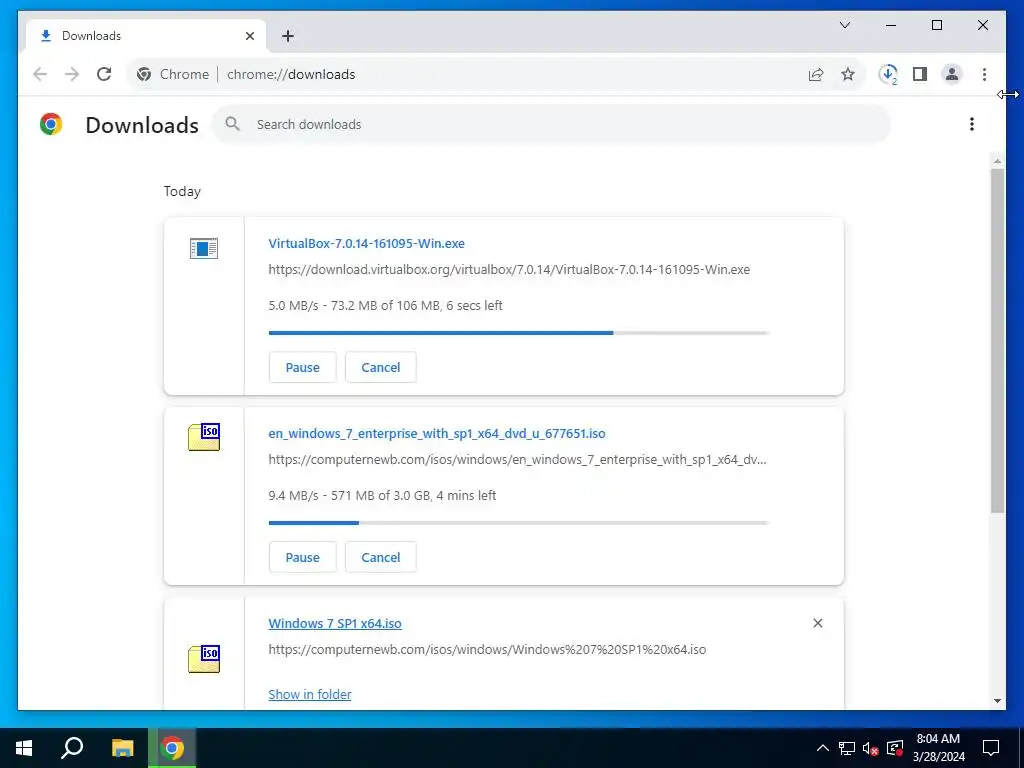This screenshot has height=768, width=1024.
Task: Pause the en_windows_7_enterprise iso download
Action: pos(302,557)
